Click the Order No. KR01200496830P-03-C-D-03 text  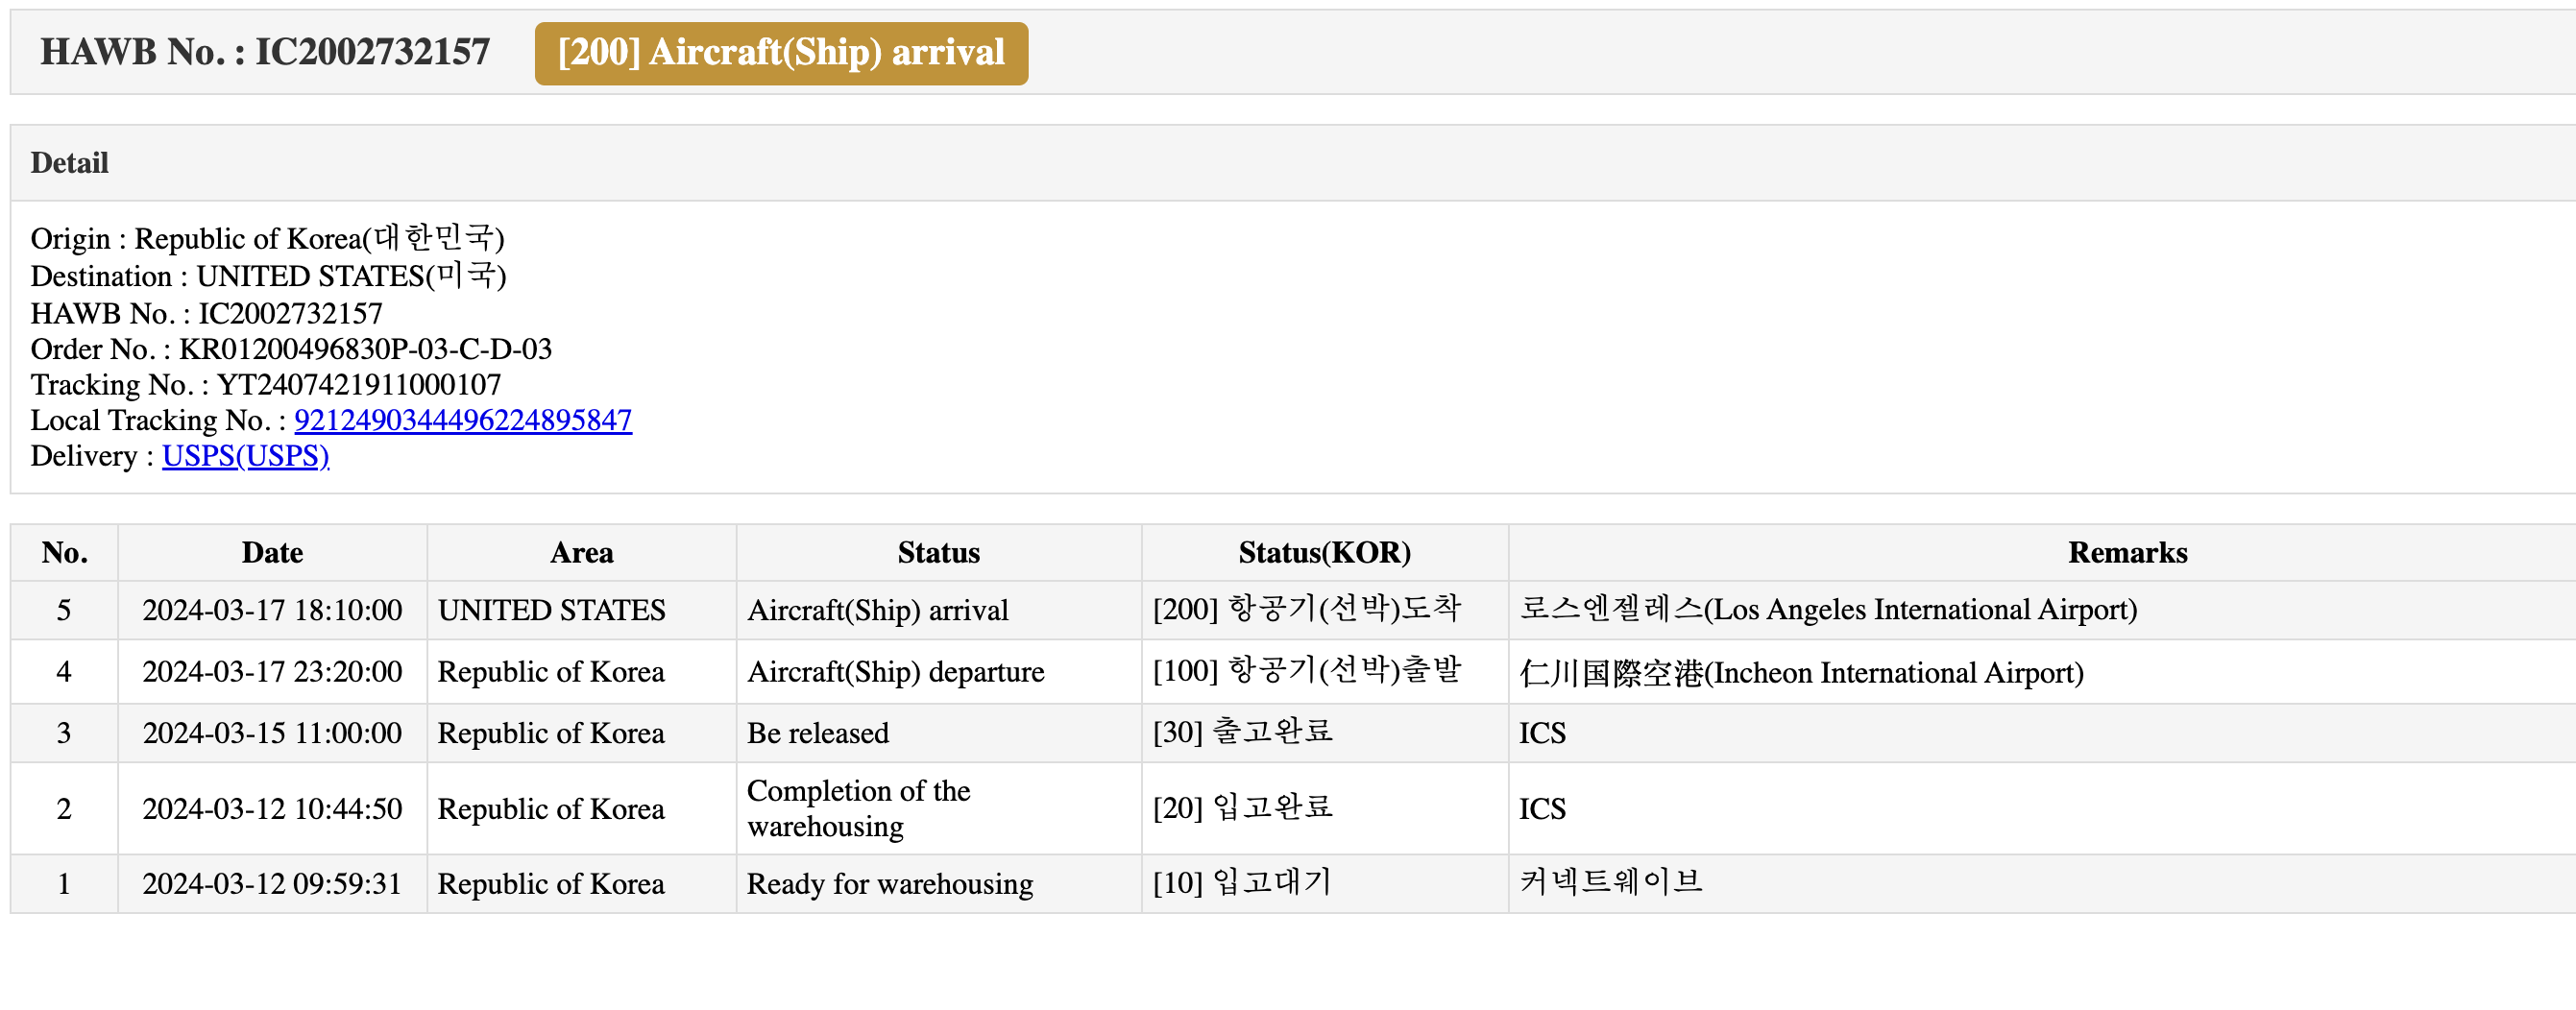(291, 349)
